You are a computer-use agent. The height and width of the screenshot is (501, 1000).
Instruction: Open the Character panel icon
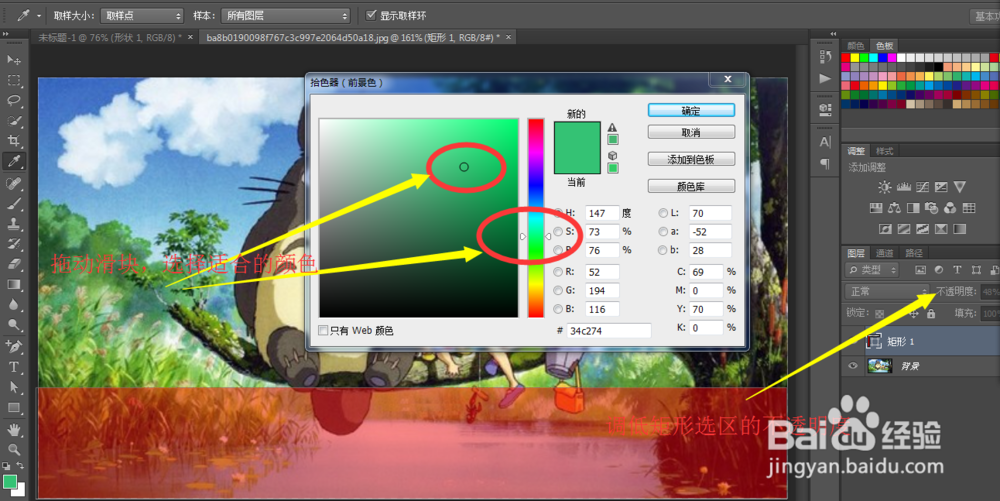825,142
